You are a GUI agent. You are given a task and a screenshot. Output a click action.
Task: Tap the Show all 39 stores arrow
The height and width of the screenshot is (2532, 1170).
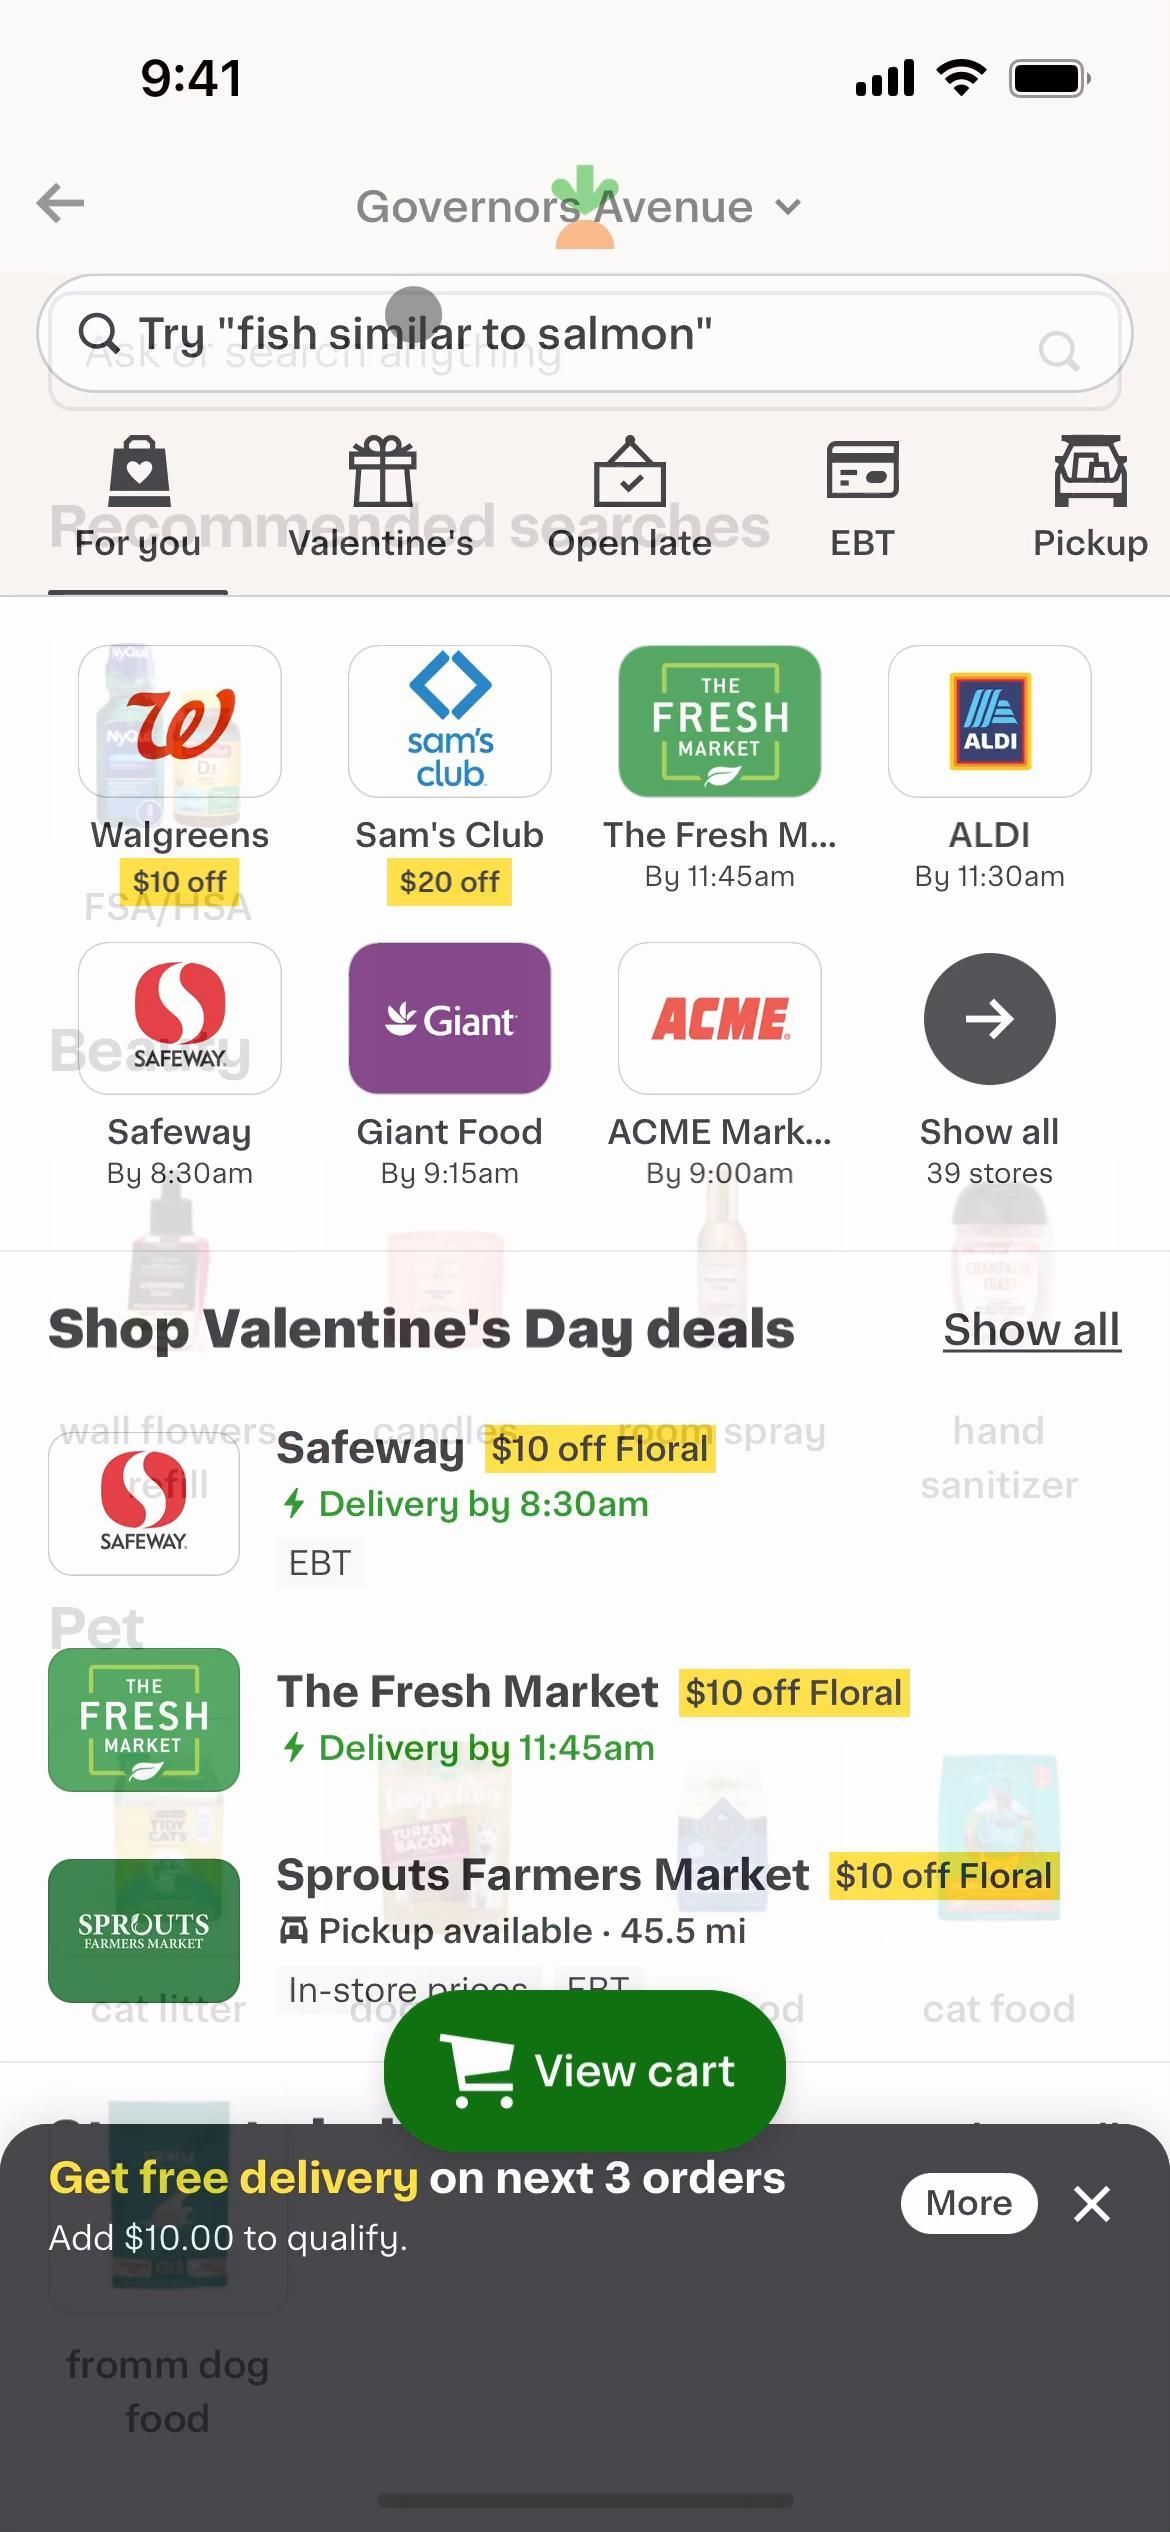(989, 1018)
